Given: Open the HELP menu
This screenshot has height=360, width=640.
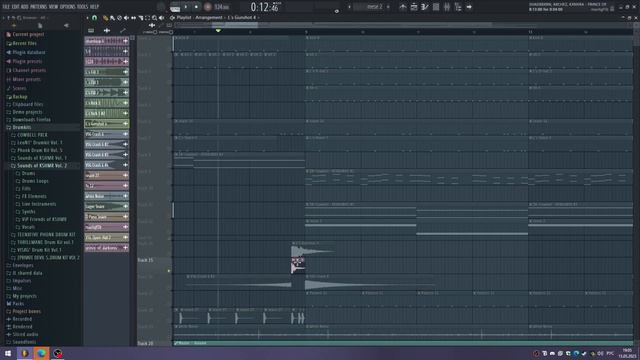Looking at the screenshot, I should (94, 7).
